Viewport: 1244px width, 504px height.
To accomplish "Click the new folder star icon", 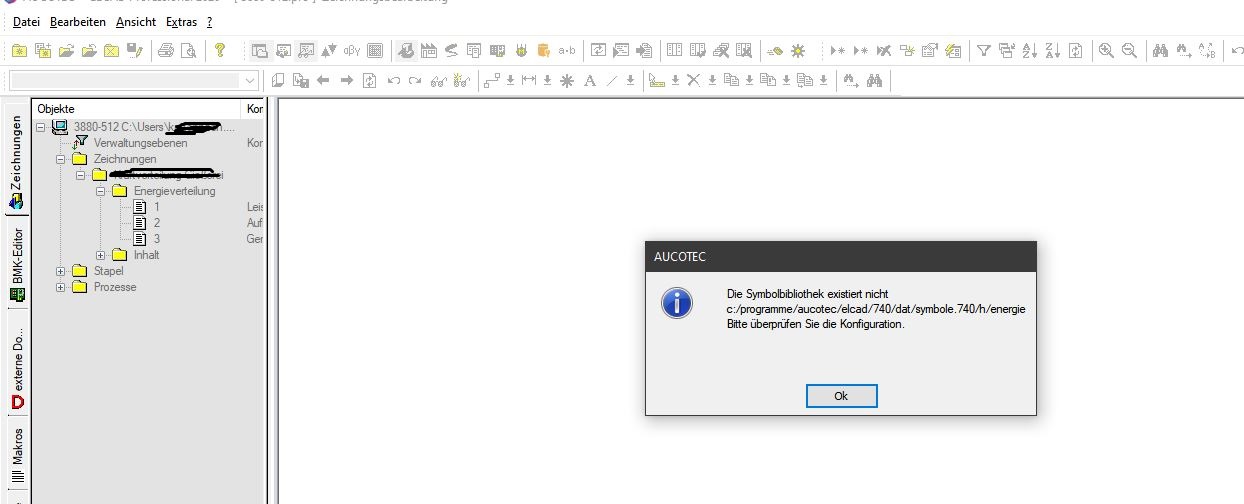I will pos(20,50).
